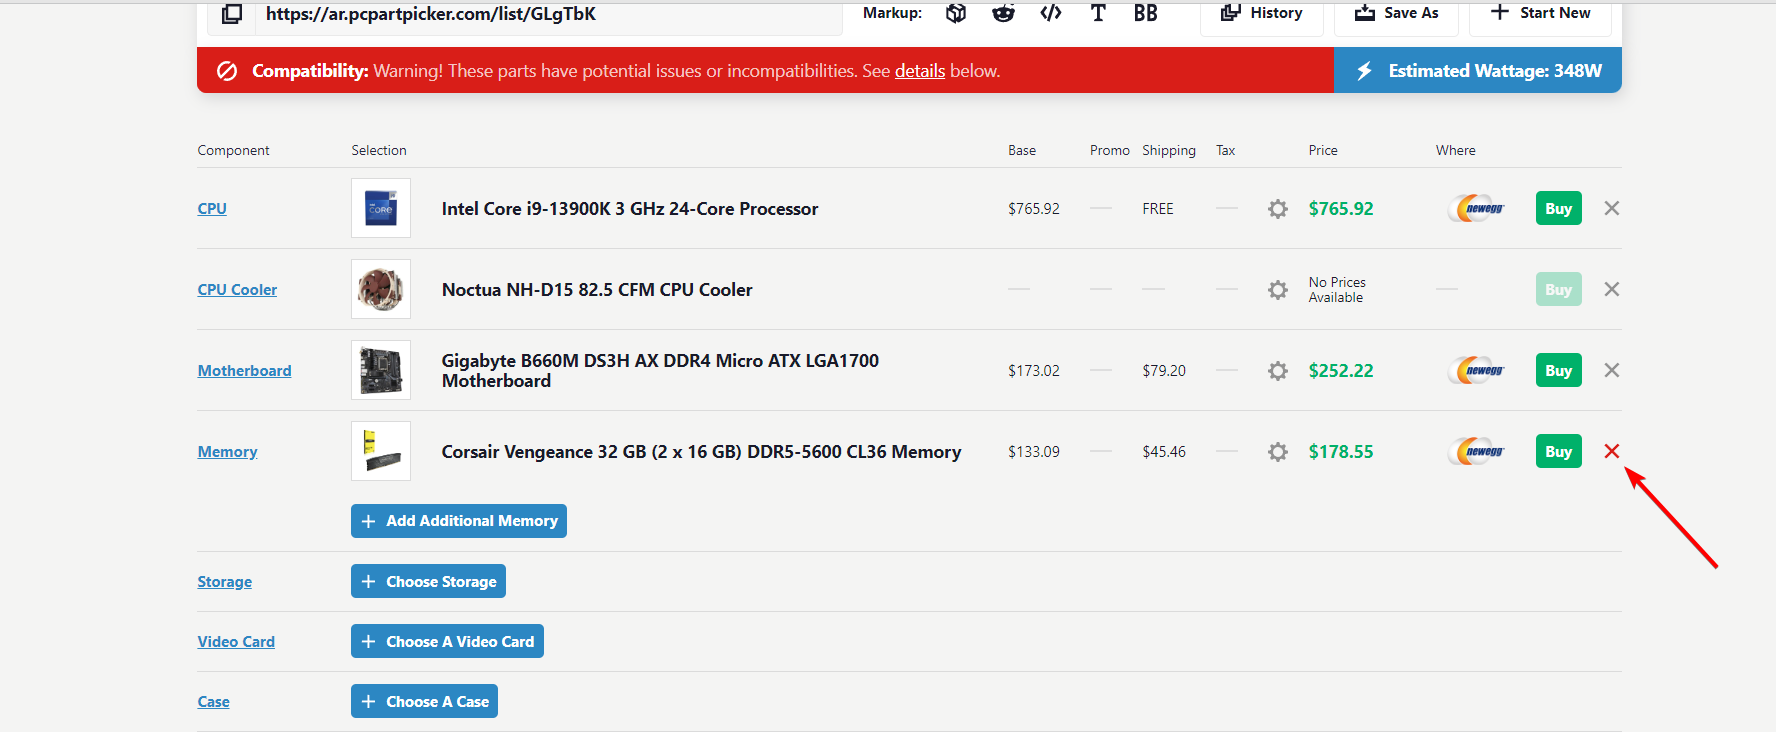This screenshot has width=1776, height=732.
Task: Click Add Additional Memory button
Action: pyautogui.click(x=459, y=521)
